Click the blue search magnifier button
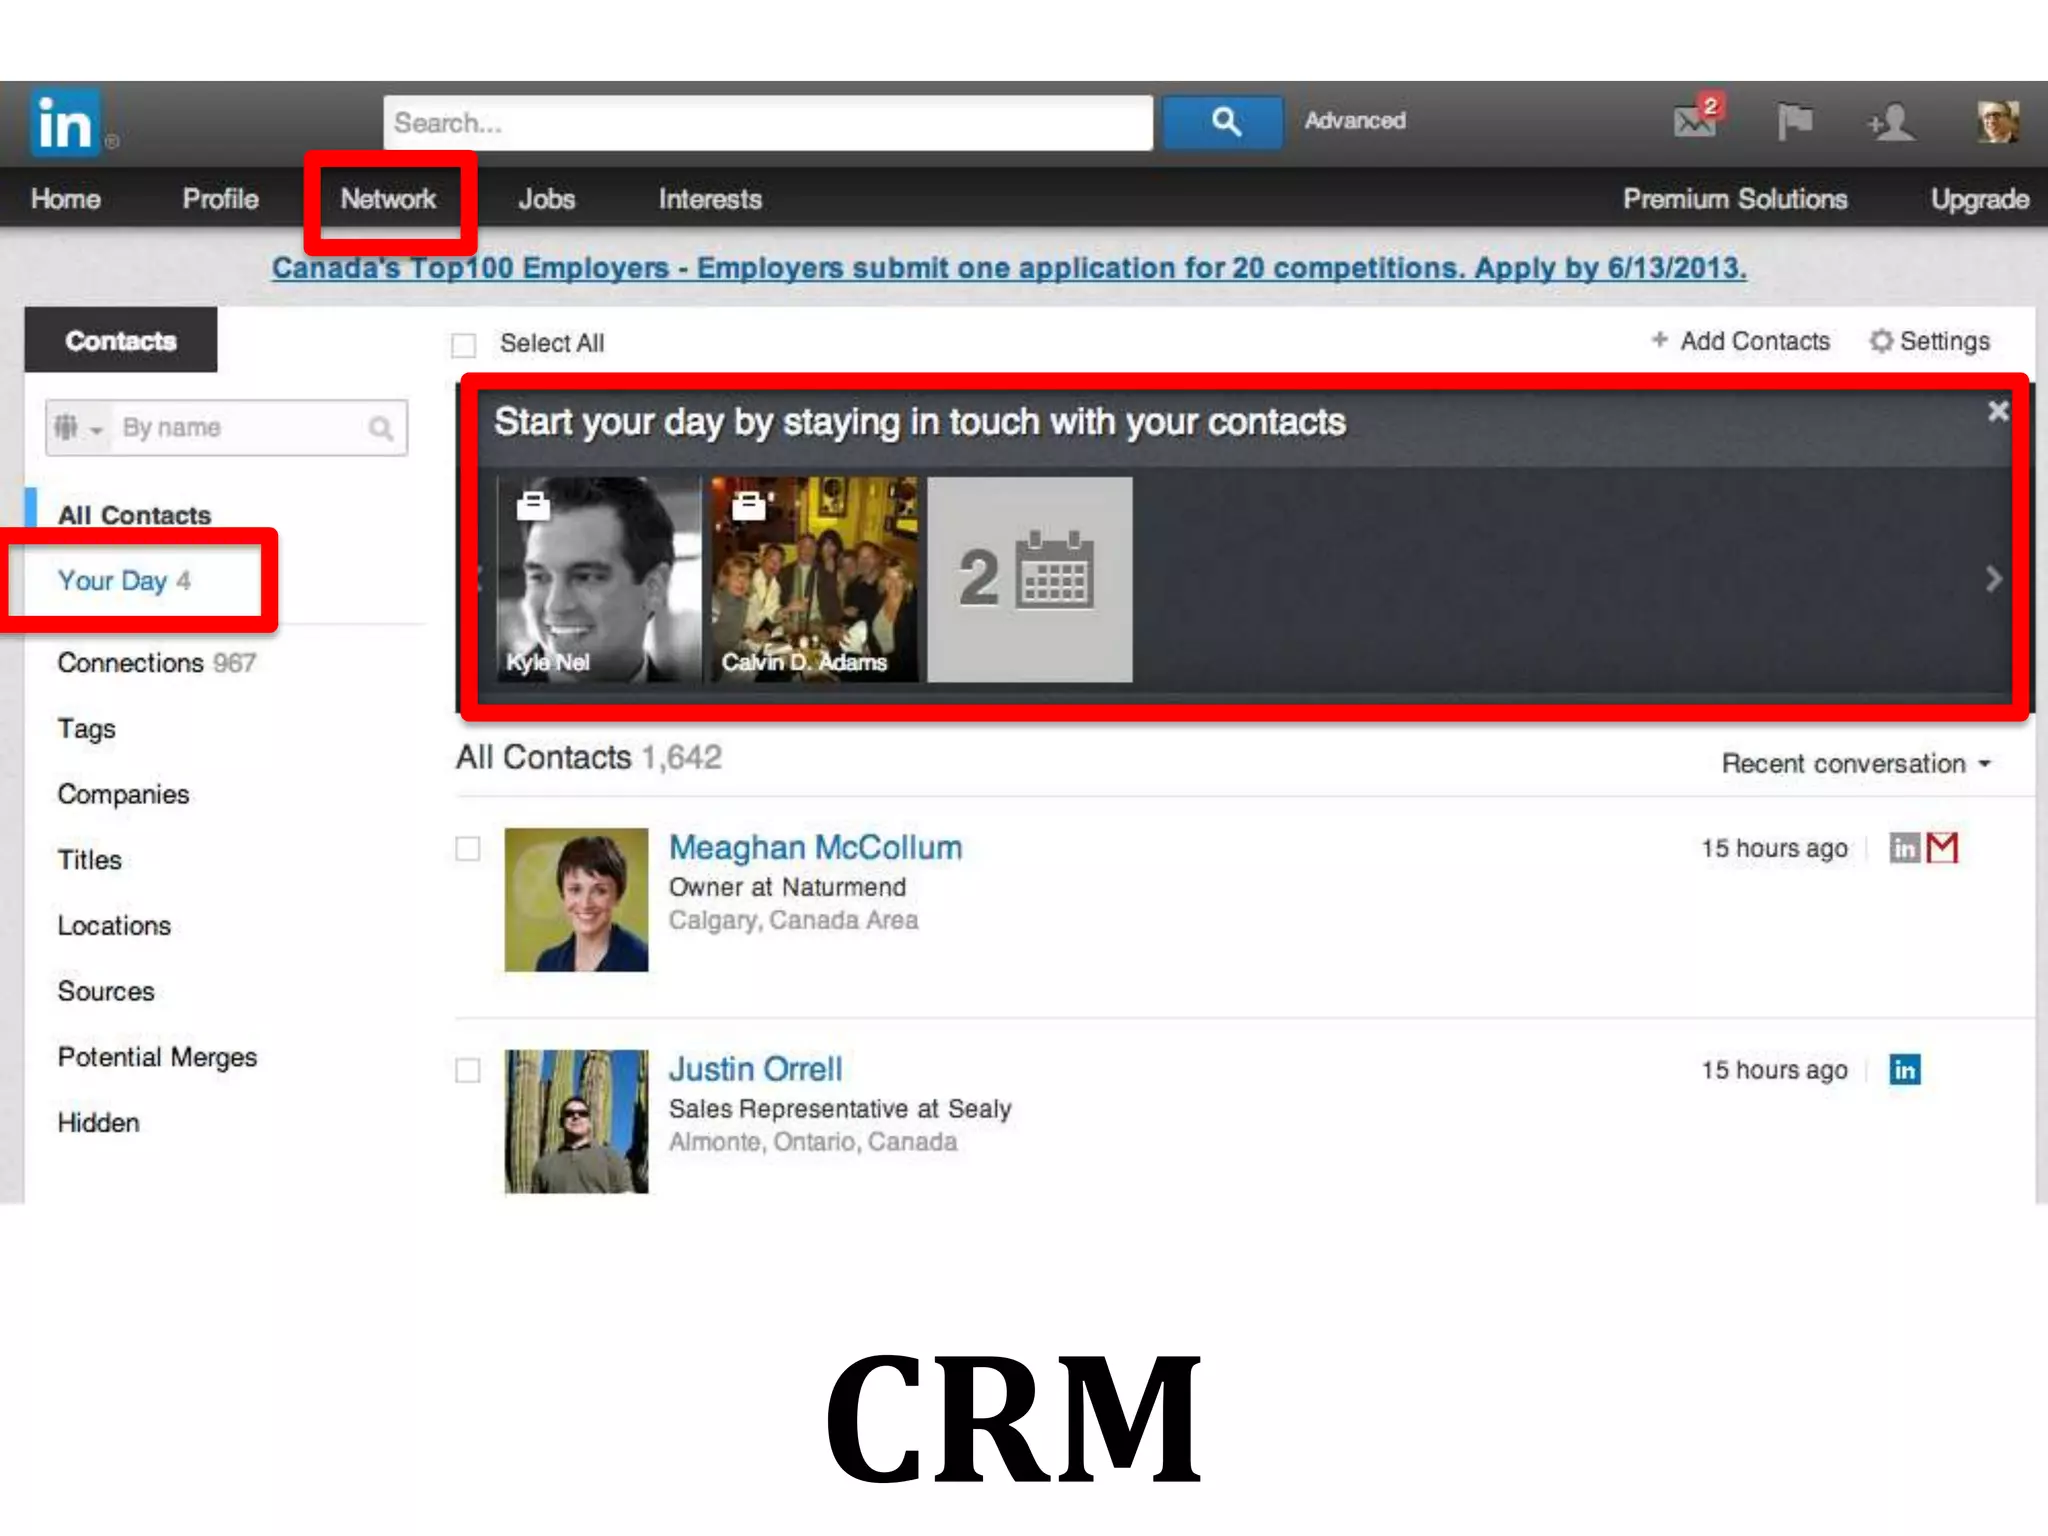The height and width of the screenshot is (1536, 2048). (x=1224, y=123)
